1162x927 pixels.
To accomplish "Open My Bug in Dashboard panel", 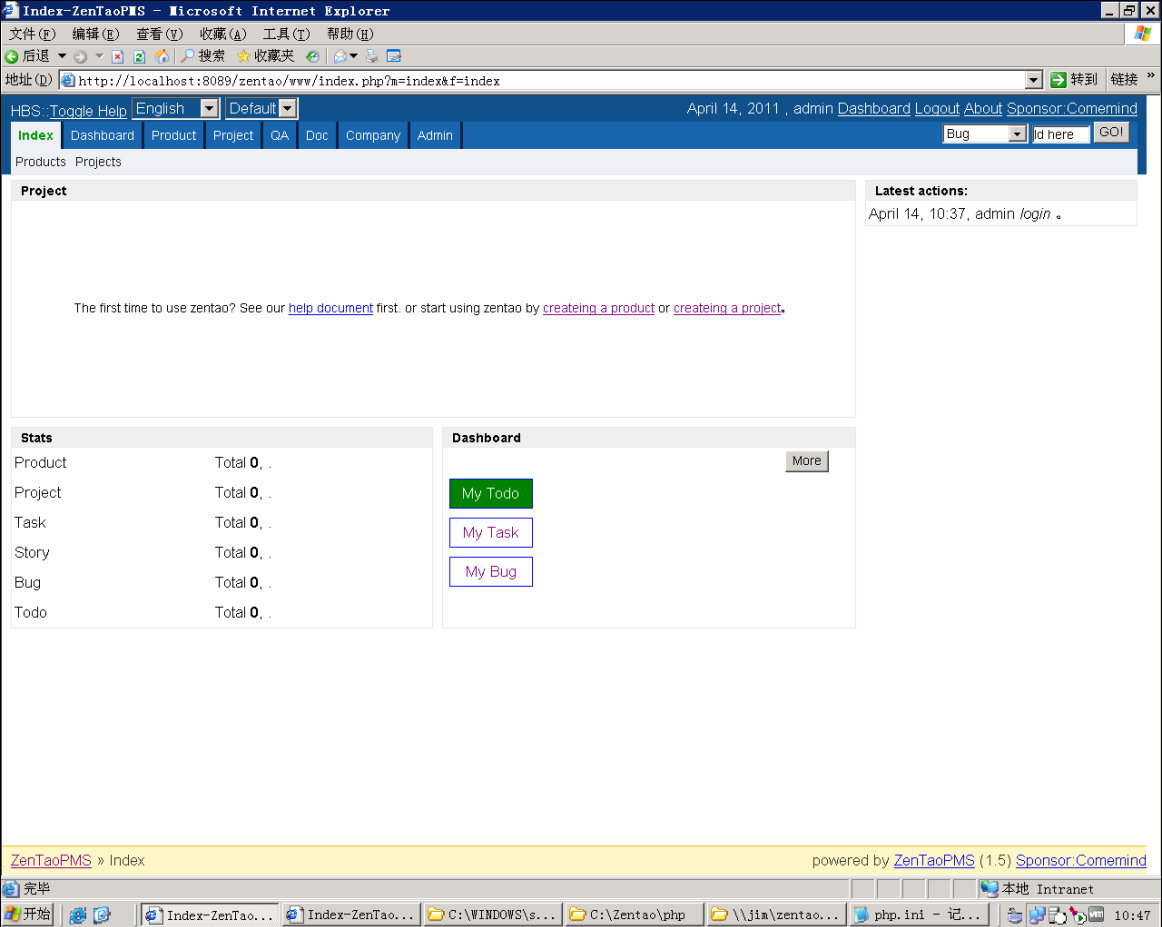I will (x=491, y=572).
